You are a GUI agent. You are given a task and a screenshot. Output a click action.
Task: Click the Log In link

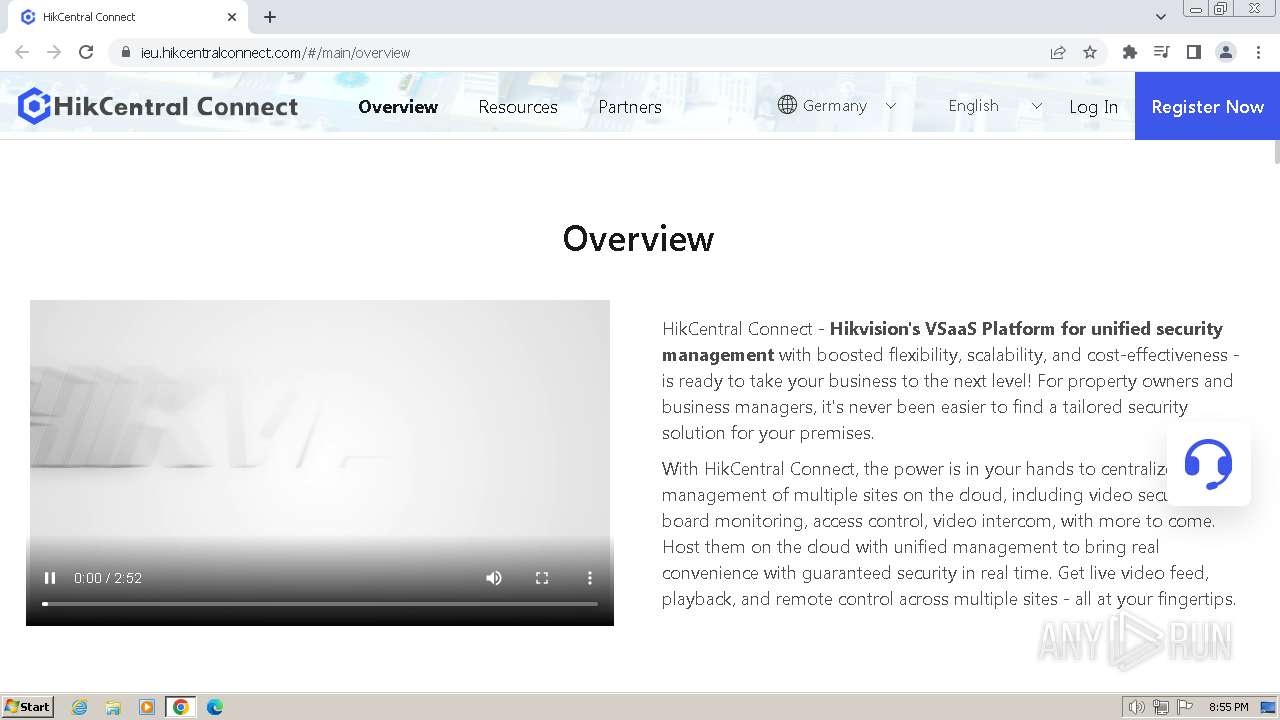pyautogui.click(x=1093, y=107)
